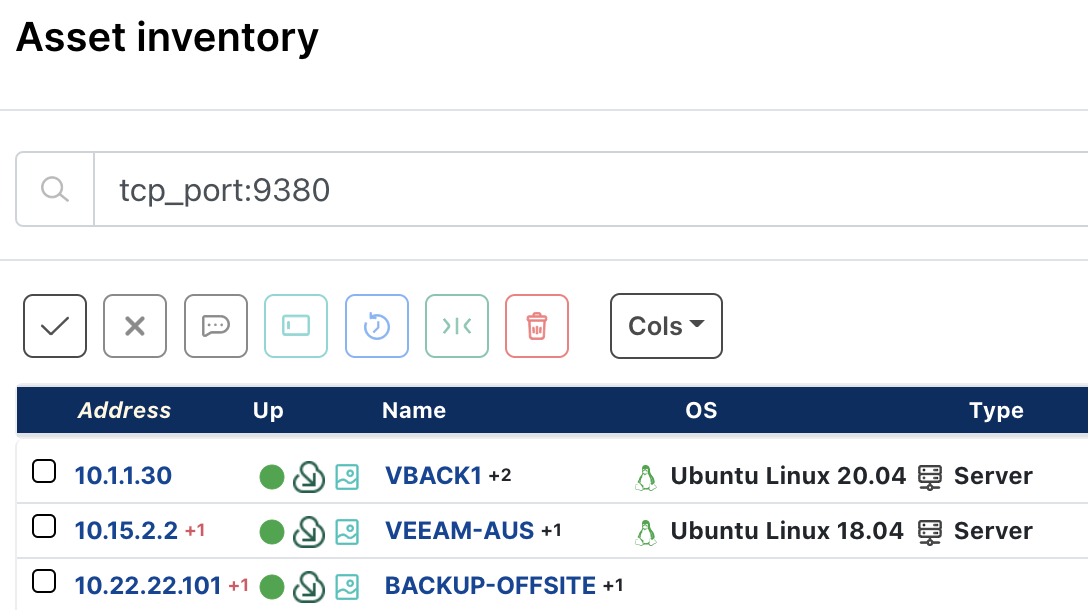Viewport: 1088px width, 610px height.
Task: Select all assets using the checkmark icon
Action: pos(54,325)
